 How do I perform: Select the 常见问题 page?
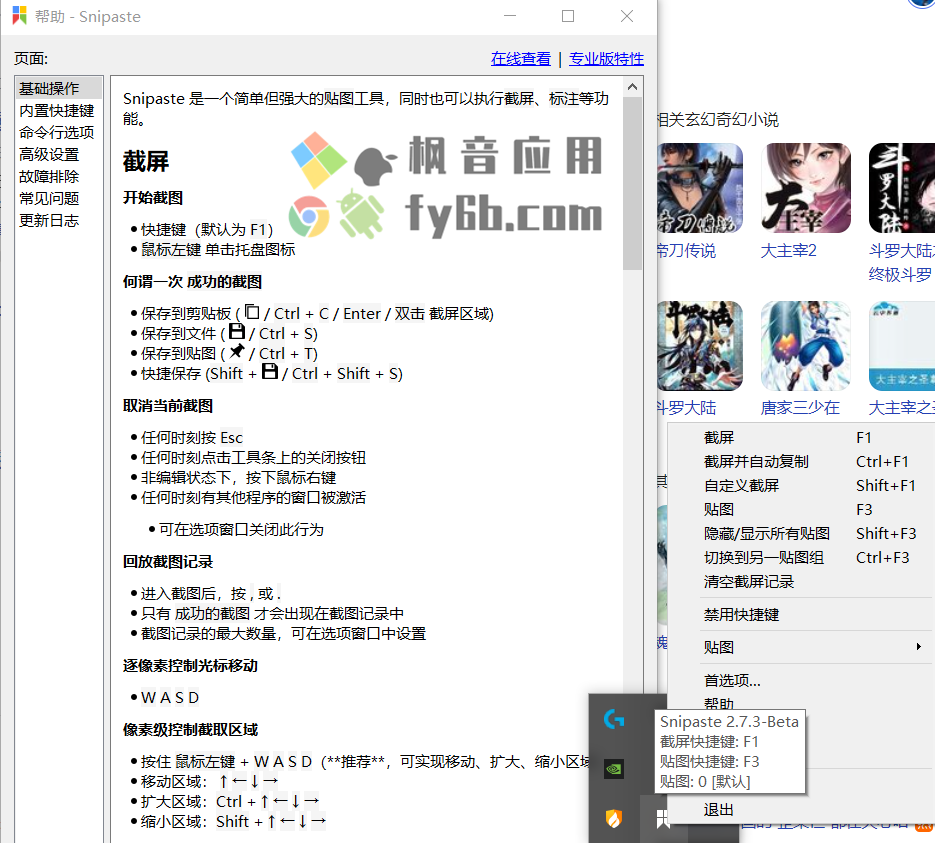[x=49, y=199]
